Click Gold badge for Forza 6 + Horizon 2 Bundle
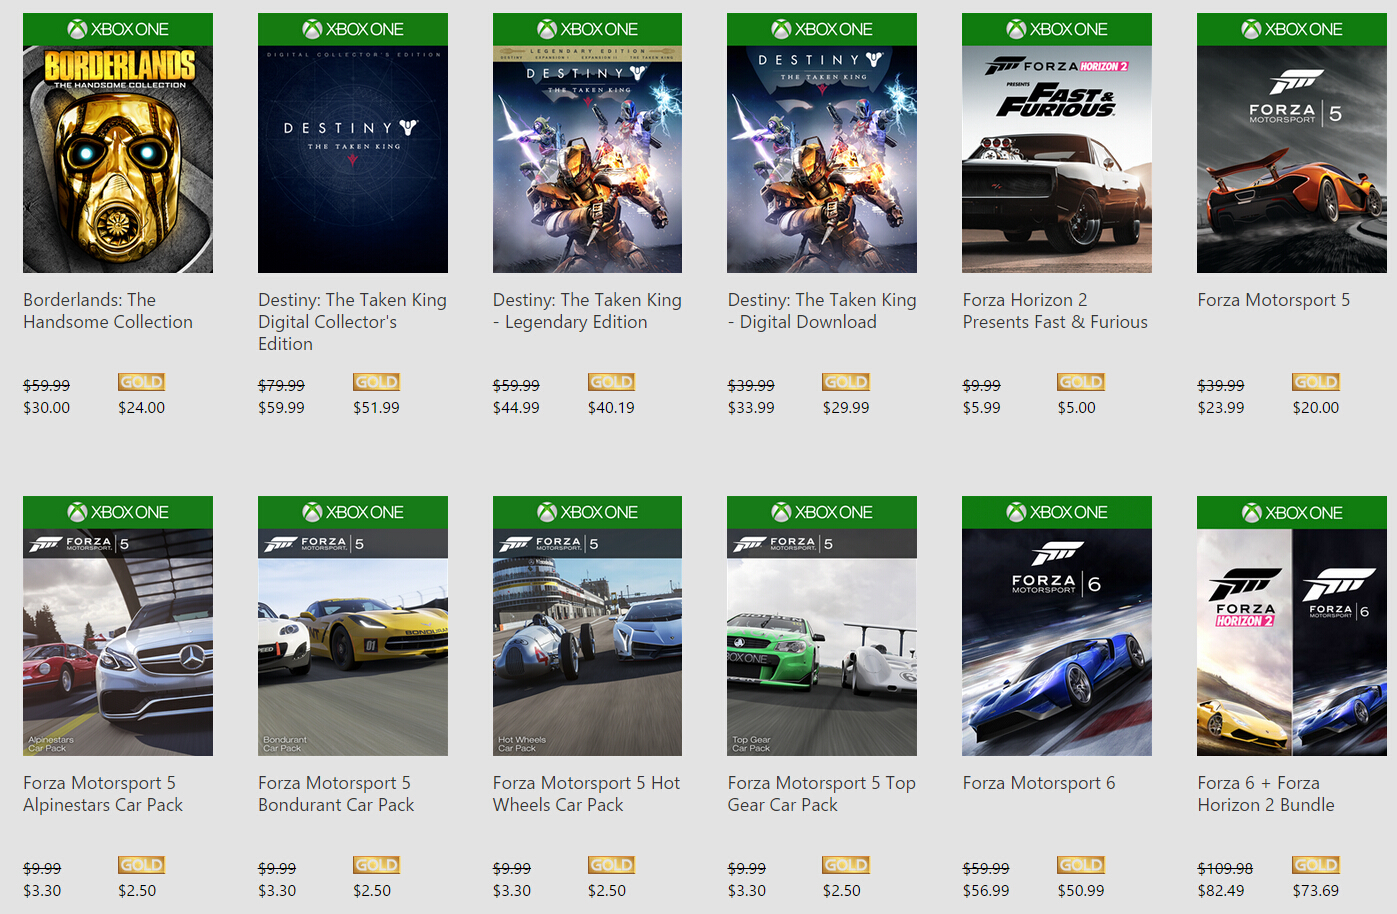 coord(1315,865)
